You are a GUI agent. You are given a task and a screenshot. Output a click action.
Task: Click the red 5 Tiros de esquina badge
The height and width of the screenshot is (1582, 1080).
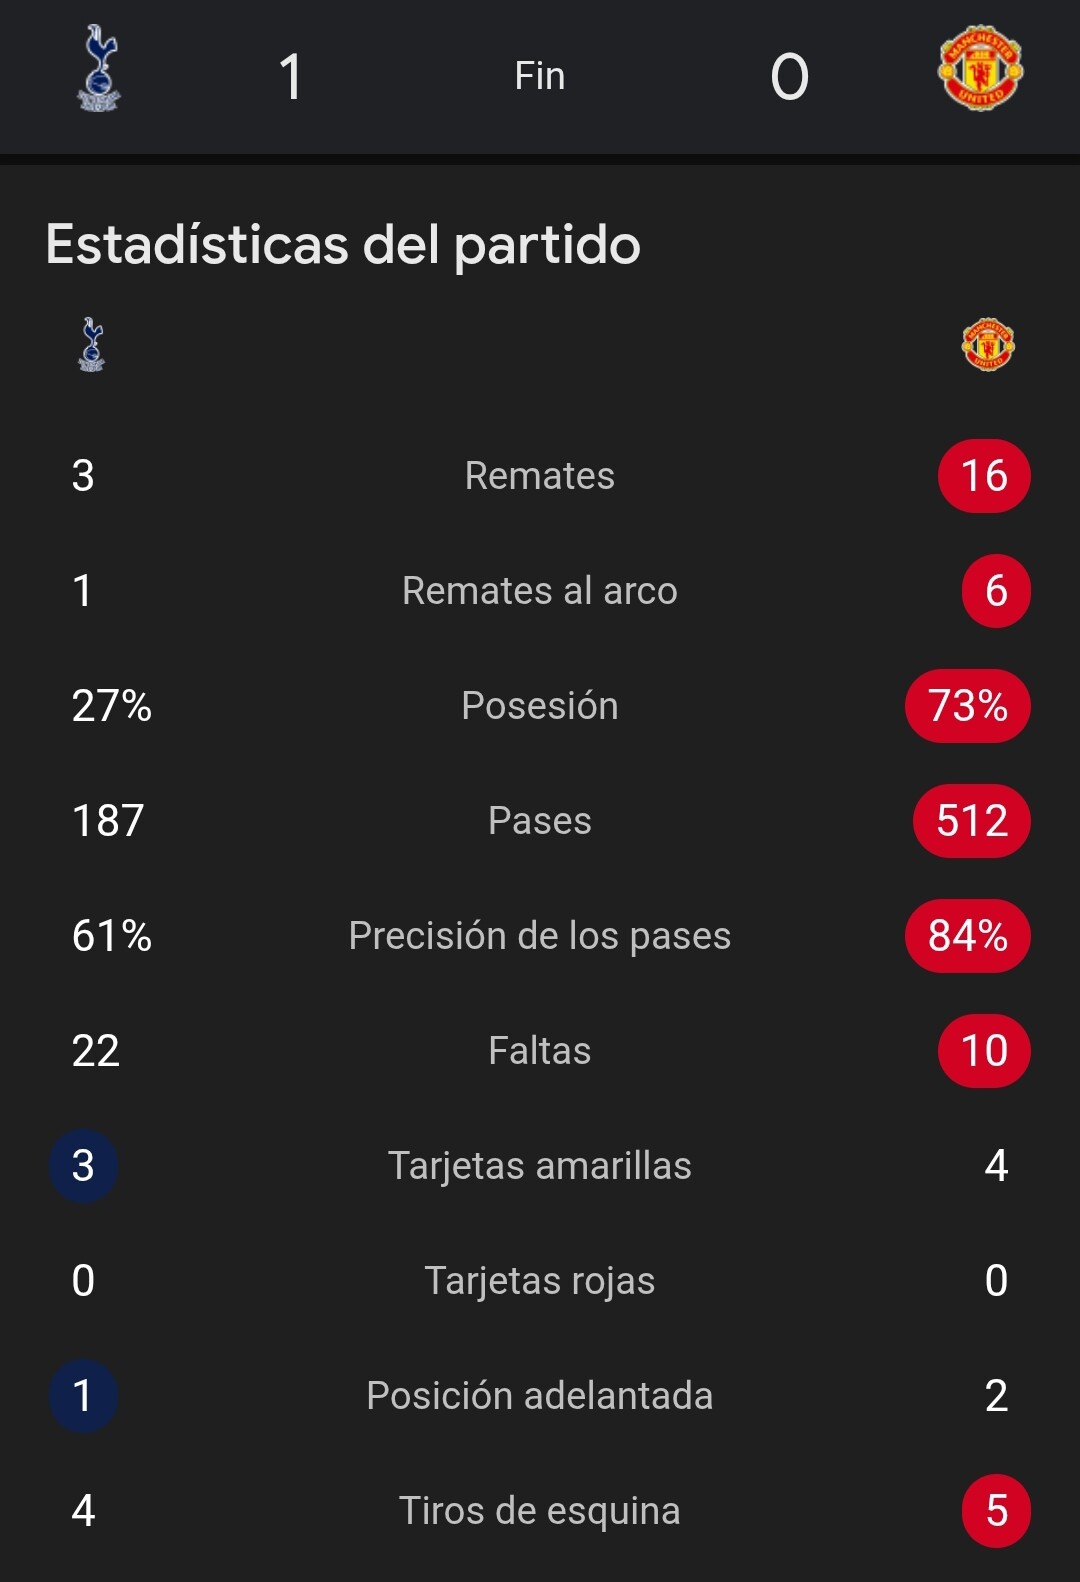tap(996, 1511)
